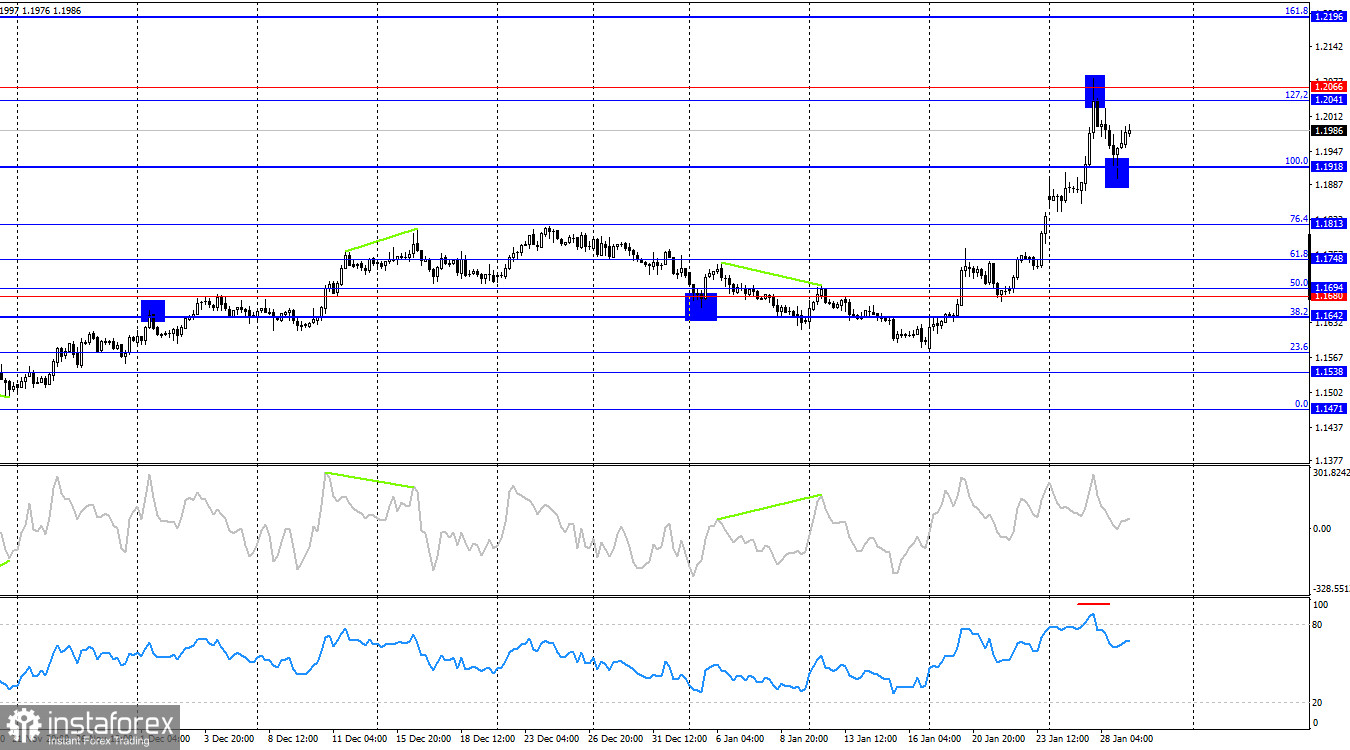Click the 1.2196 price label on the axis
The image size is (1350, 750).
(x=1330, y=17)
